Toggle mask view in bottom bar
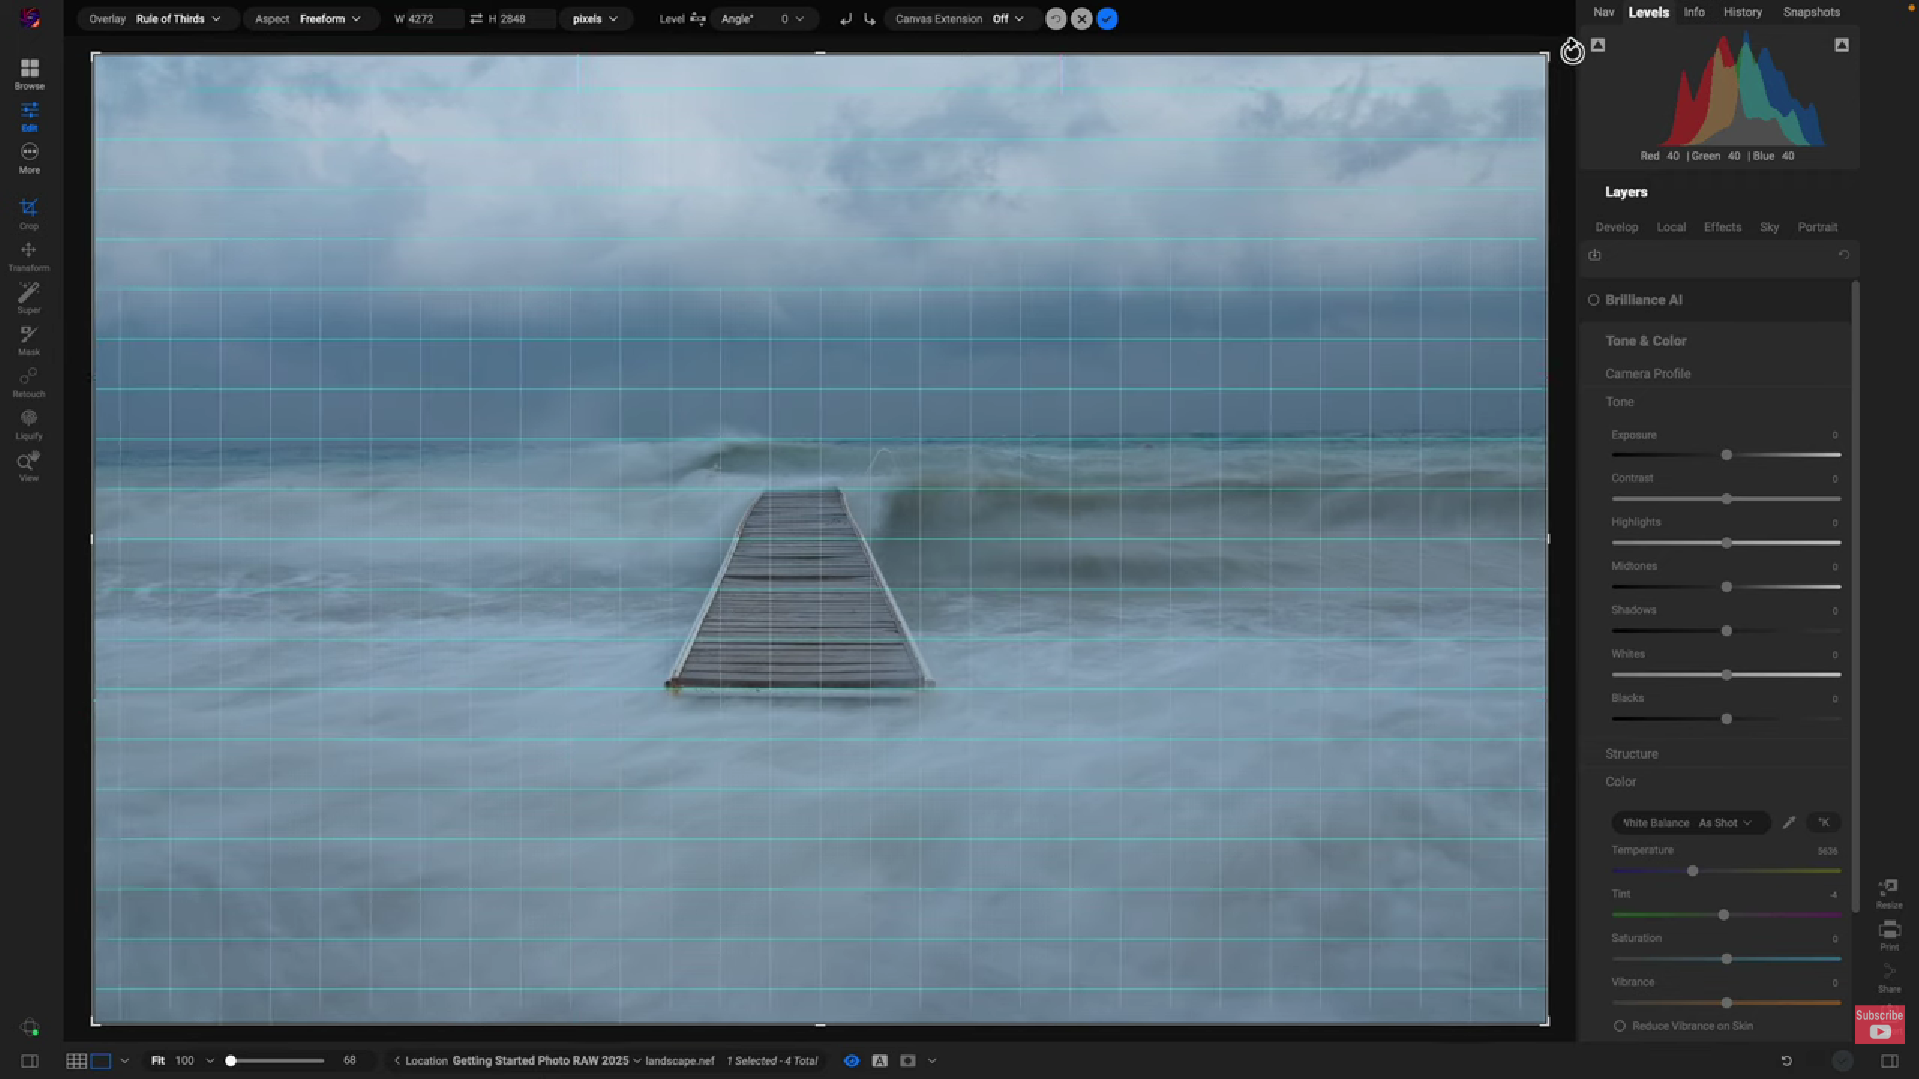The image size is (1919, 1079). (x=907, y=1061)
